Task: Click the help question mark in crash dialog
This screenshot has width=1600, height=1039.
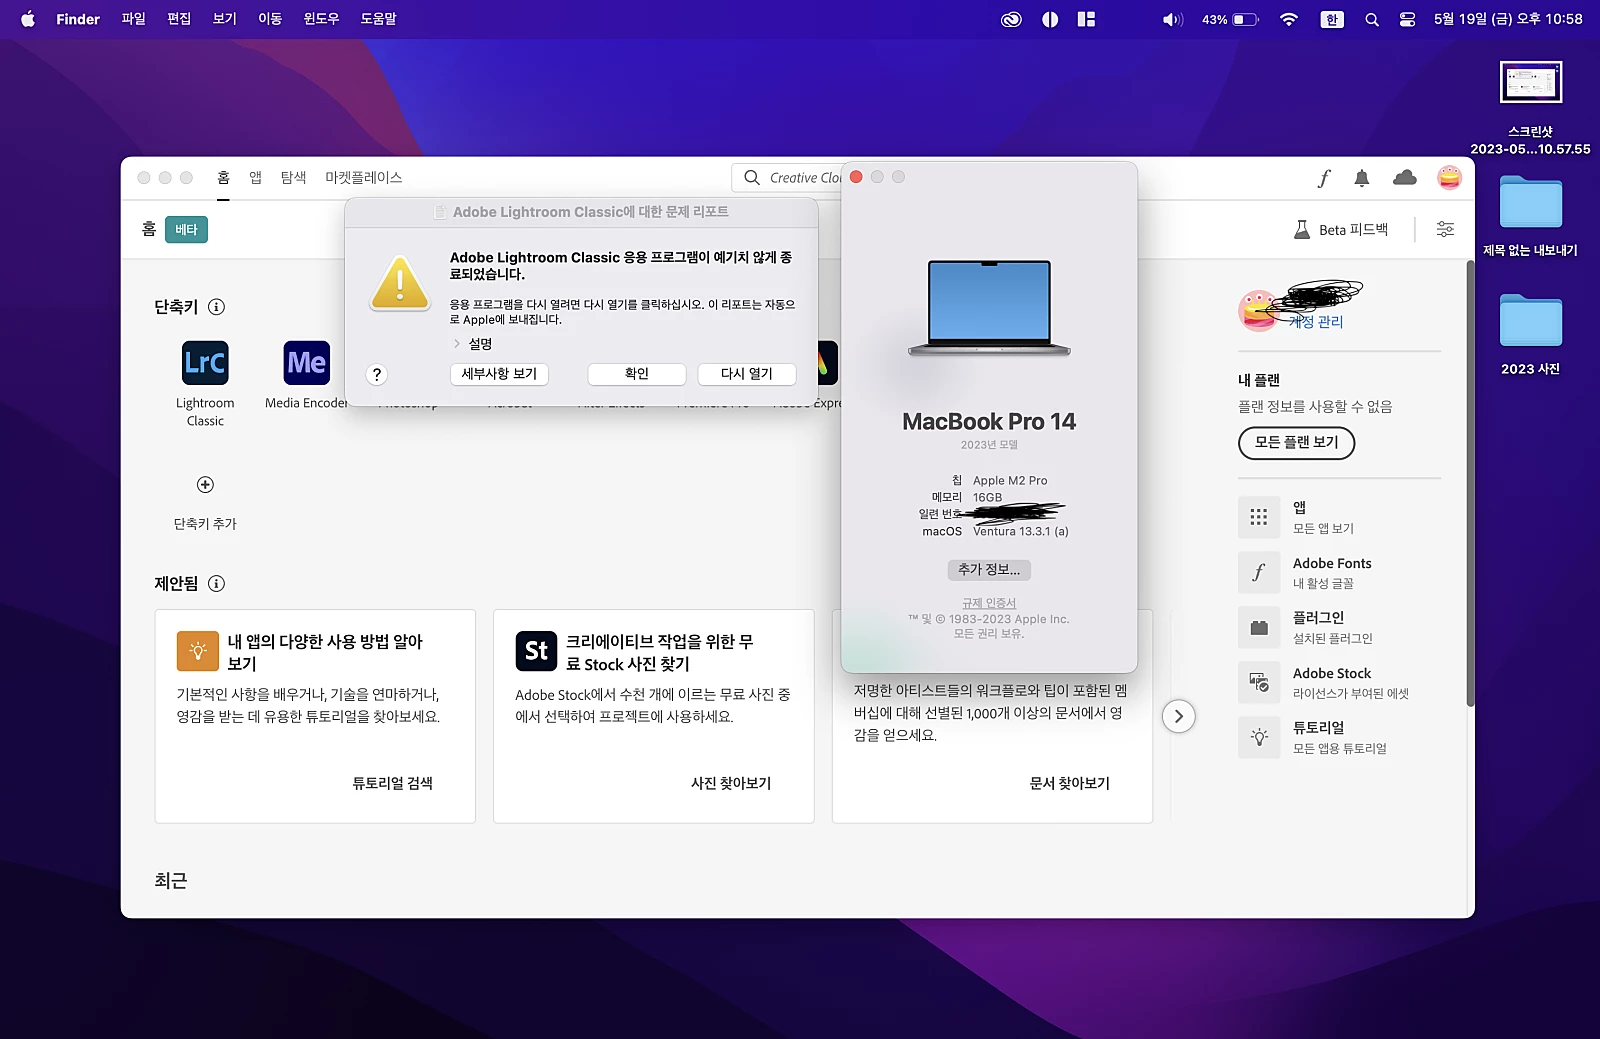Action: [x=376, y=374]
